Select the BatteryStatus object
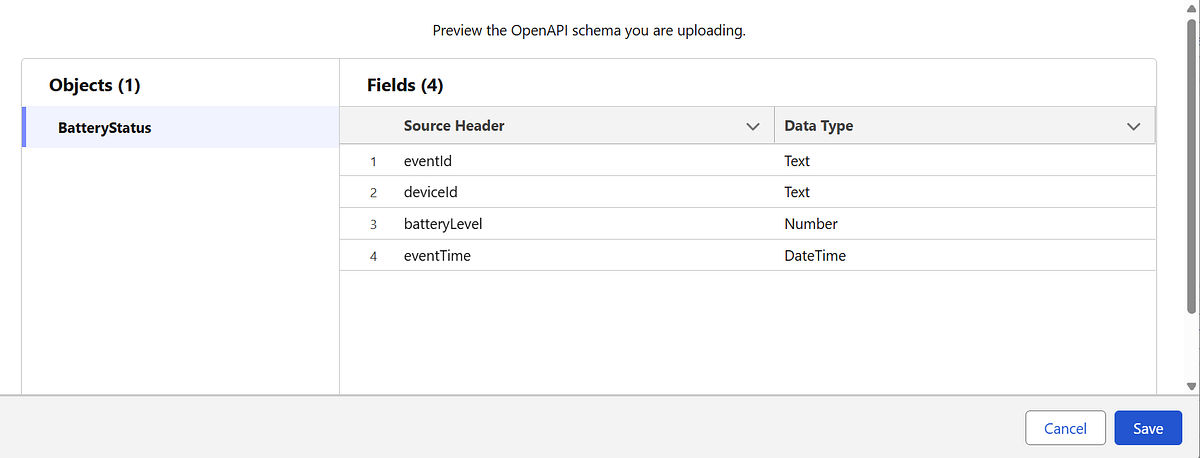 (x=105, y=128)
